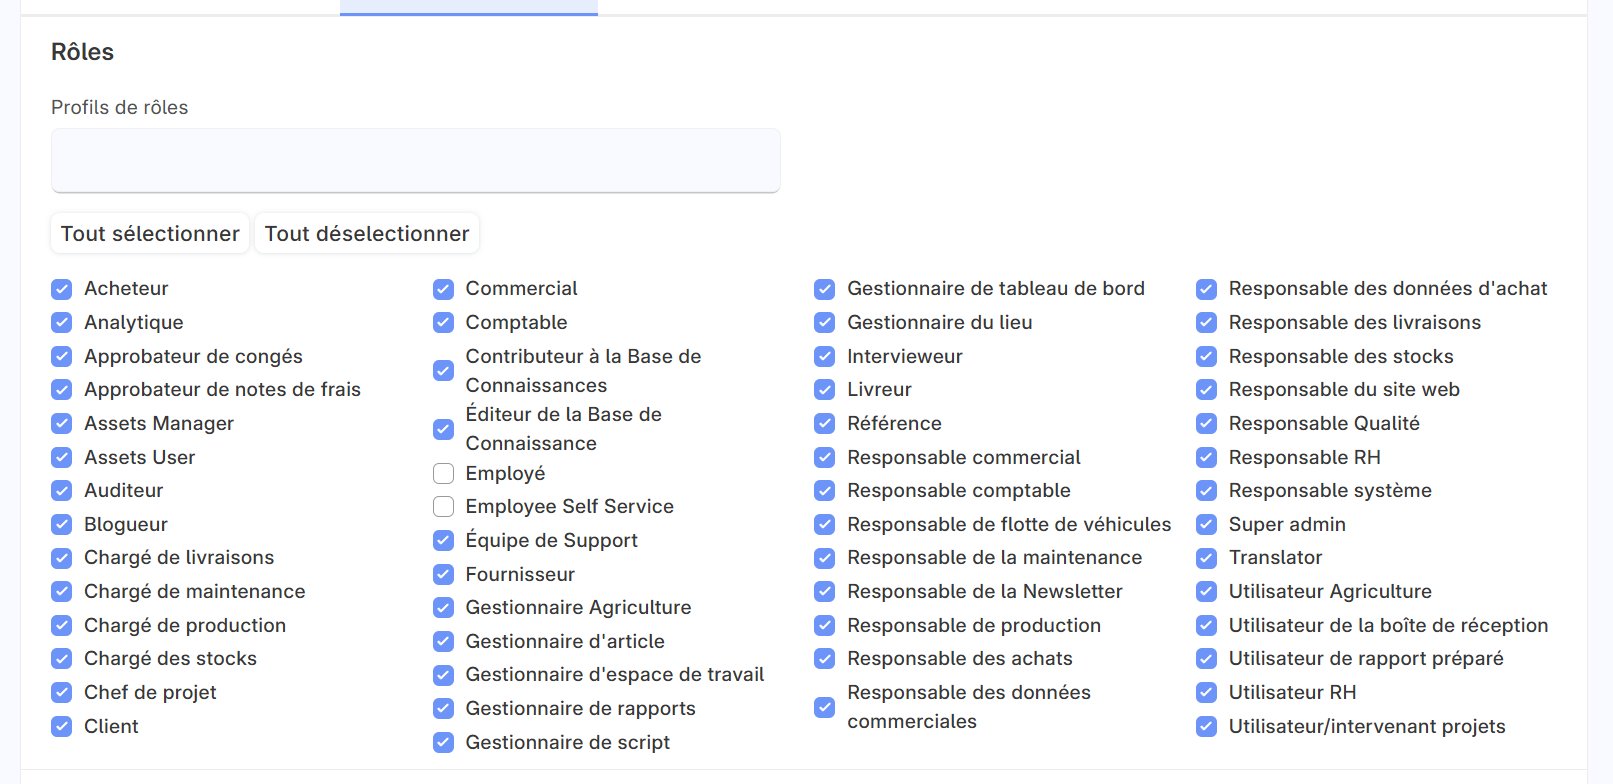Disable the Responsable RH role
This screenshot has width=1613, height=784.
click(1207, 457)
